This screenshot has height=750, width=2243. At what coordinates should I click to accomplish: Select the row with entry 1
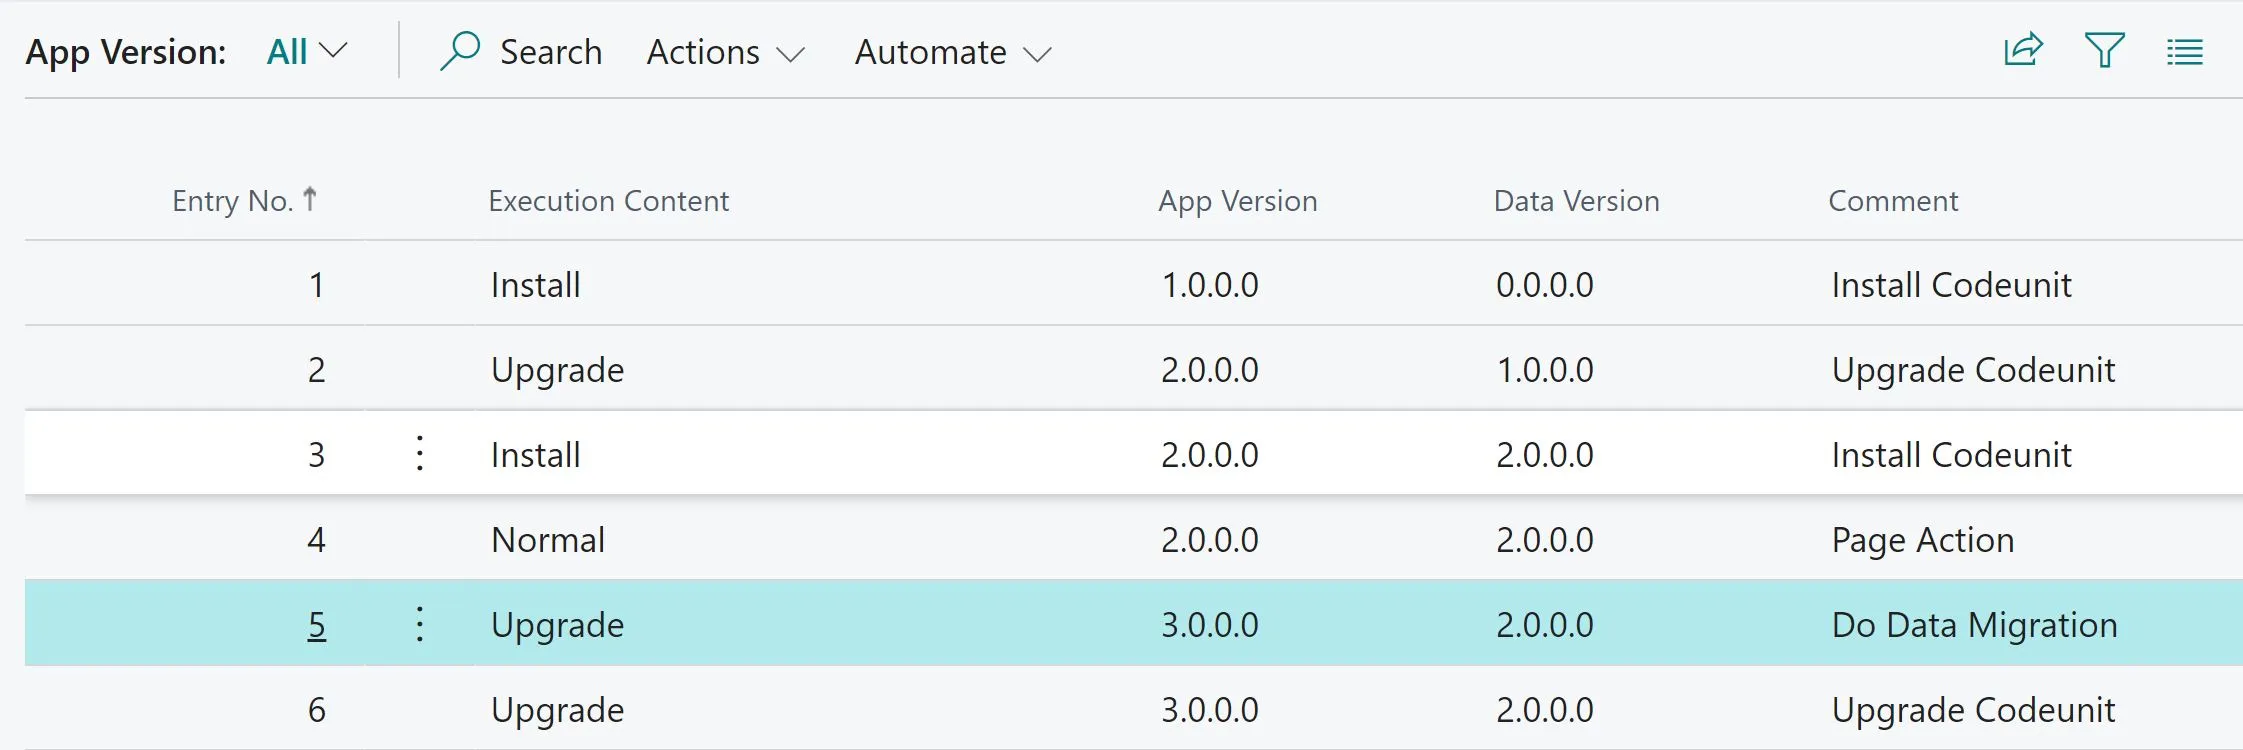click(x=1133, y=284)
